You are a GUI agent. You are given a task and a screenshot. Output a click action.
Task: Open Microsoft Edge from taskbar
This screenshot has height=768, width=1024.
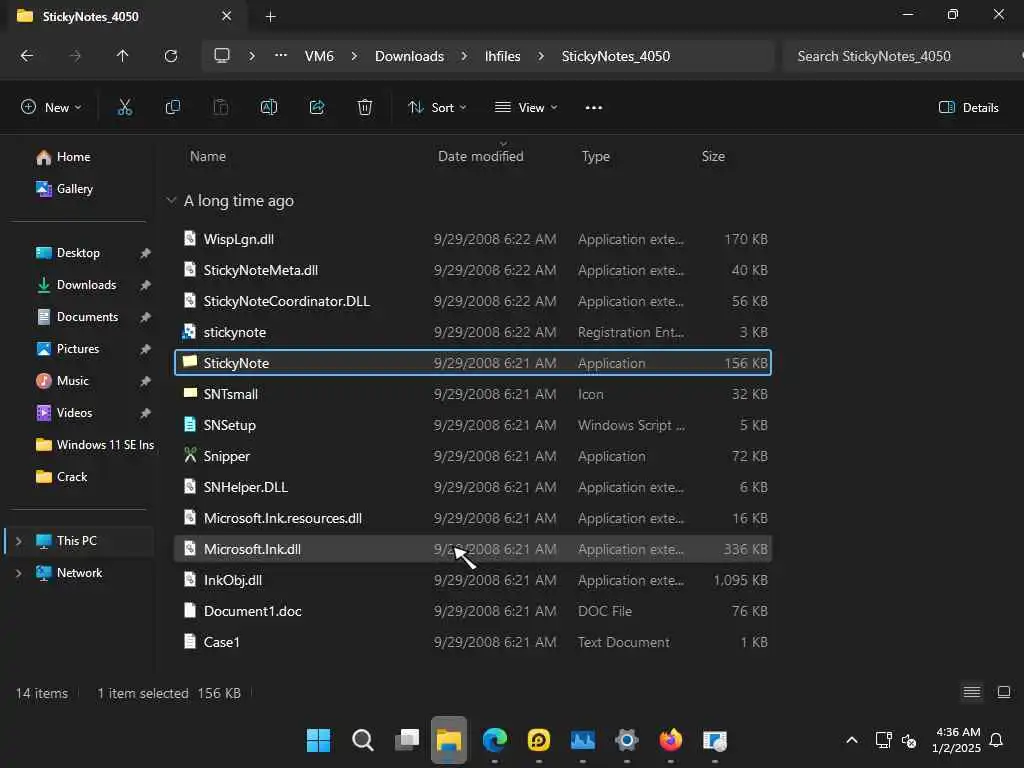coord(494,741)
